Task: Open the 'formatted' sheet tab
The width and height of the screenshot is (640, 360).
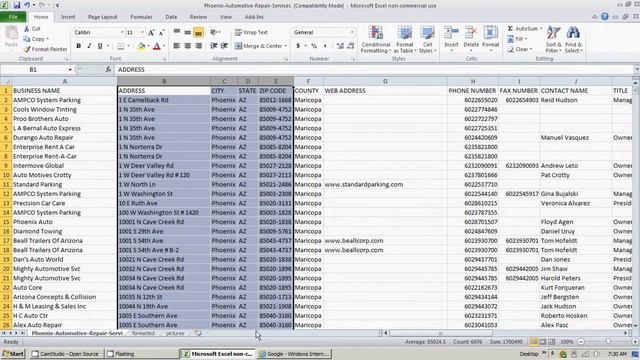Action: coord(143,333)
